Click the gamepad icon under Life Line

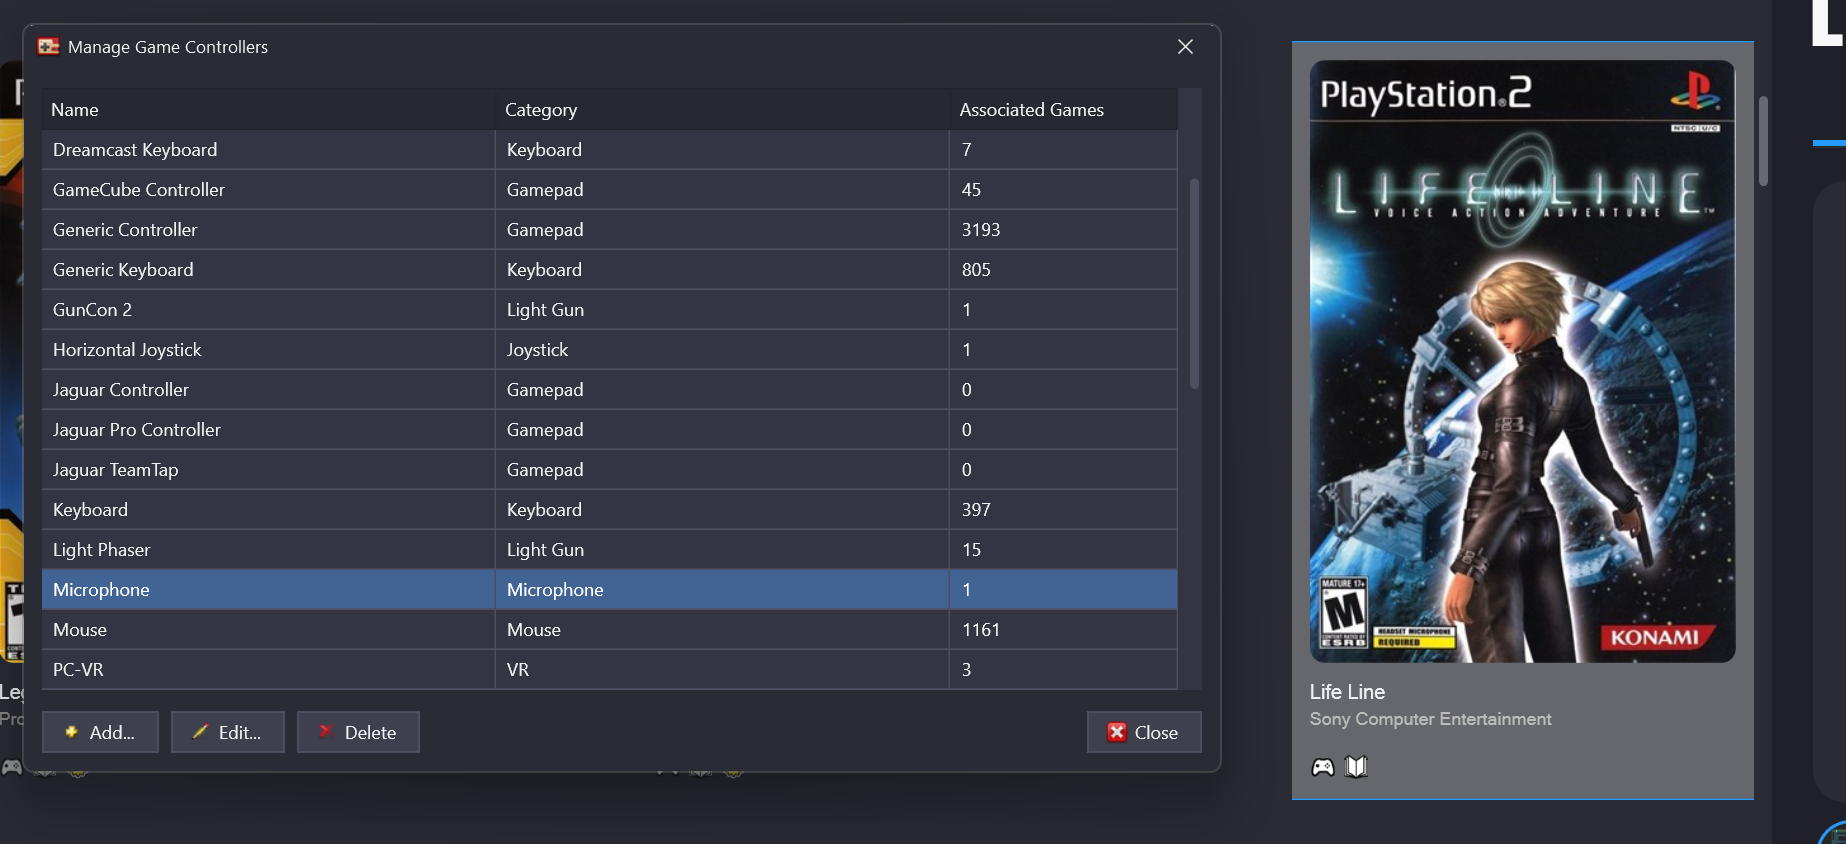point(1322,767)
